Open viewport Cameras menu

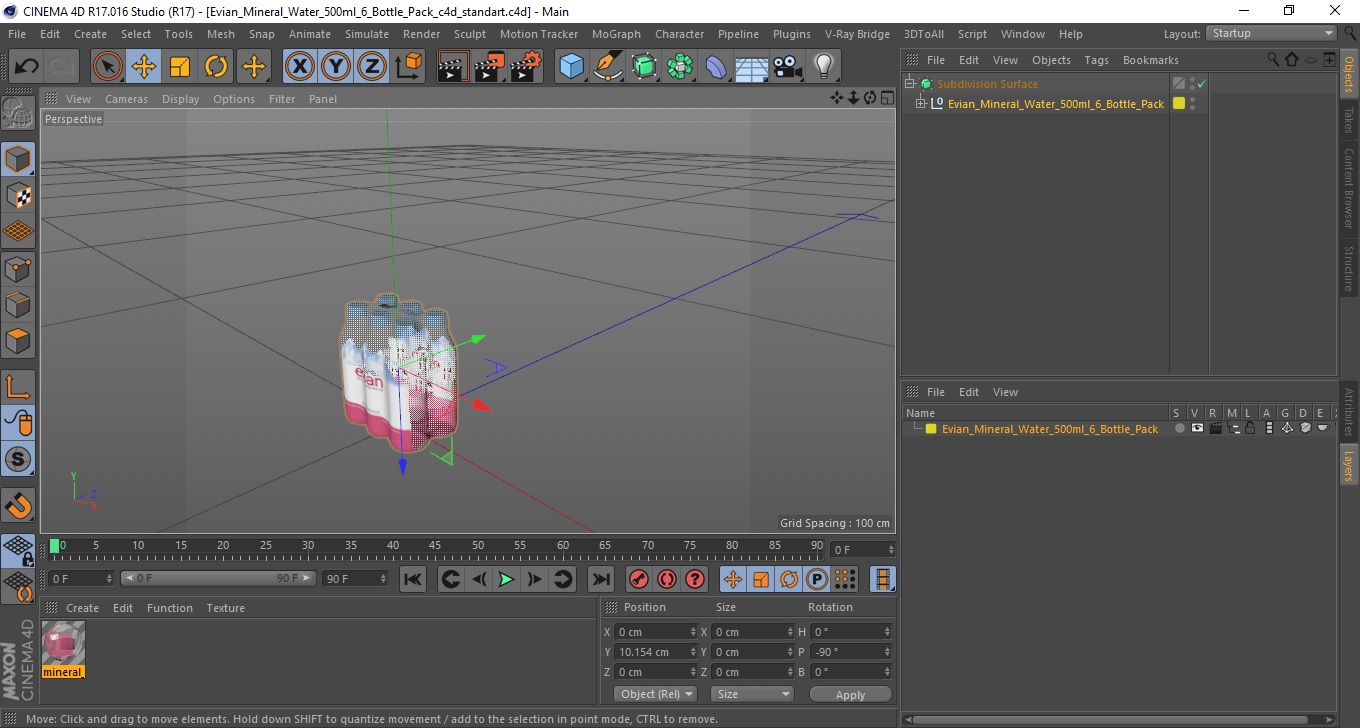coord(126,99)
